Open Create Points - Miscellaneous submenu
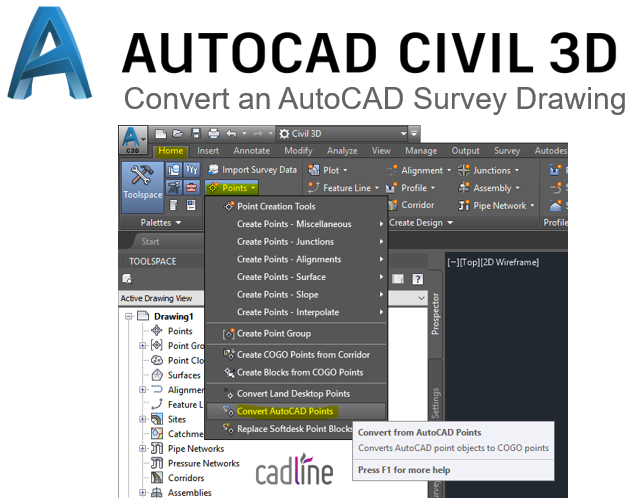Image resolution: width=635 pixels, height=498 pixels. 296,224
